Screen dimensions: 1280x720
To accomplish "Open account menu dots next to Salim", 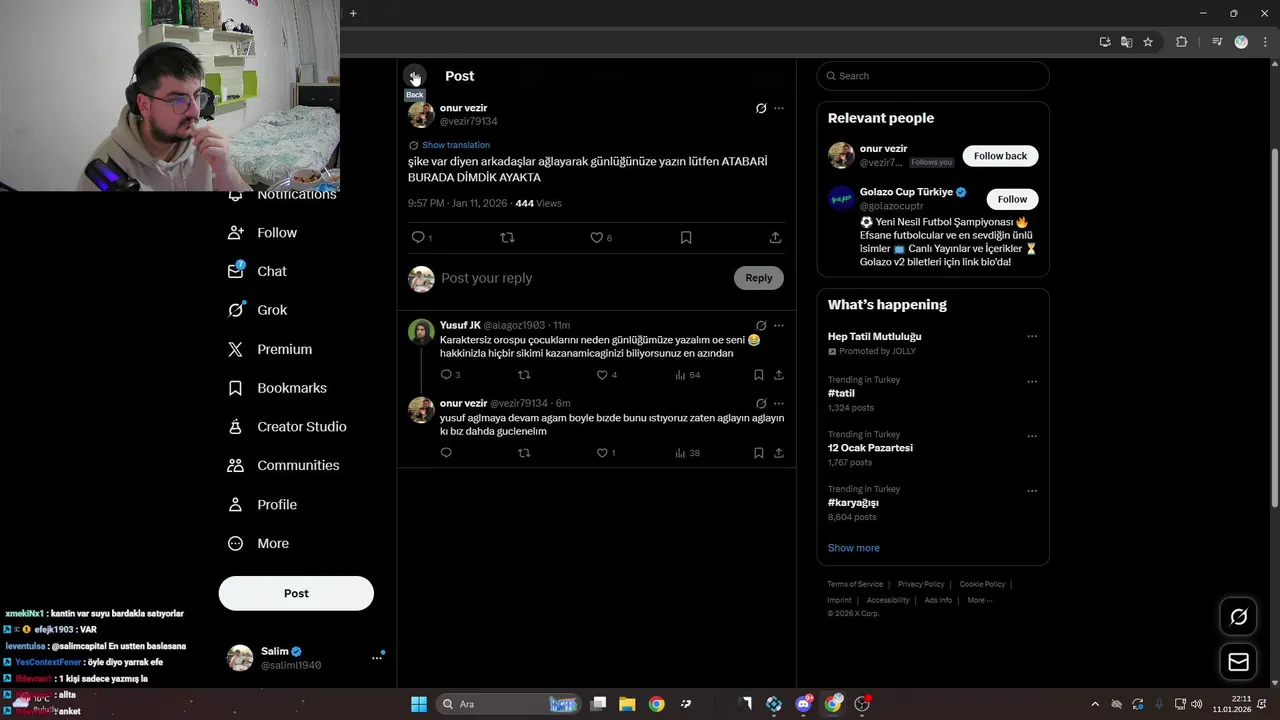I will tap(377, 657).
